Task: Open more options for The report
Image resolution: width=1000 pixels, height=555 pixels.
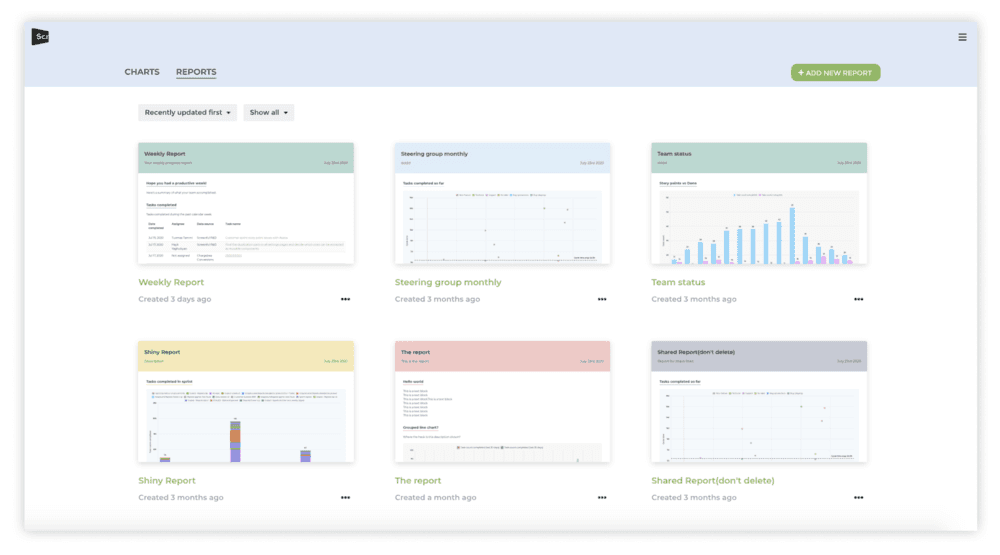Action: point(601,498)
